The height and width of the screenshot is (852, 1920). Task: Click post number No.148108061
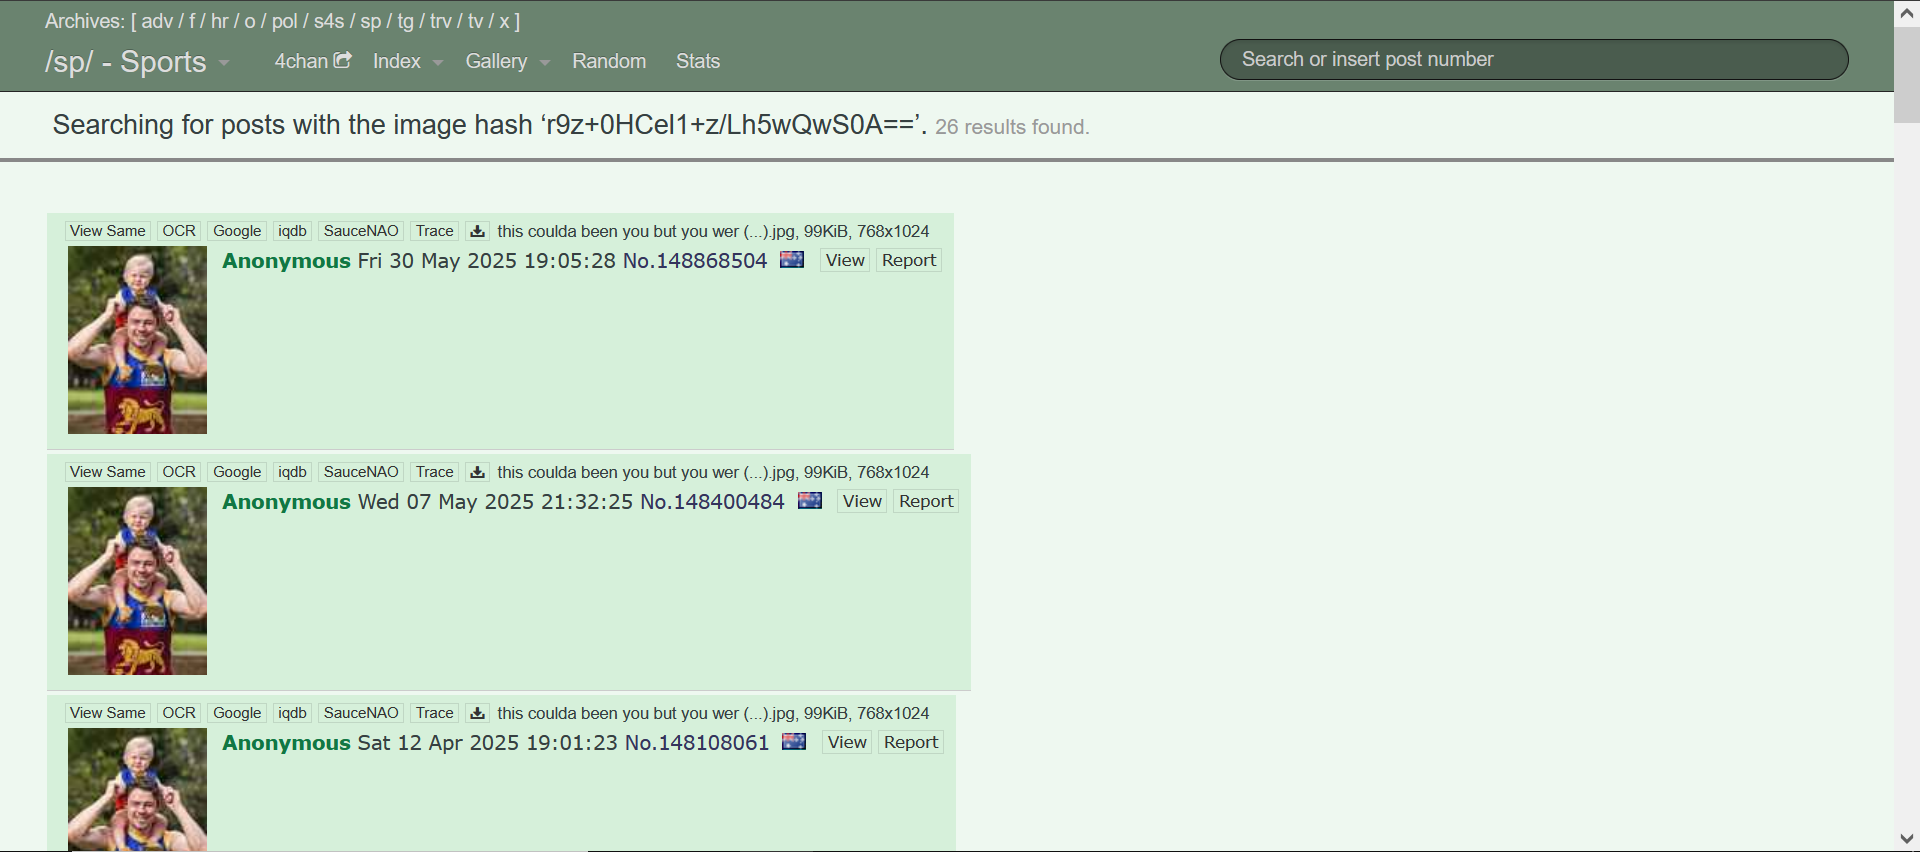click(x=697, y=742)
